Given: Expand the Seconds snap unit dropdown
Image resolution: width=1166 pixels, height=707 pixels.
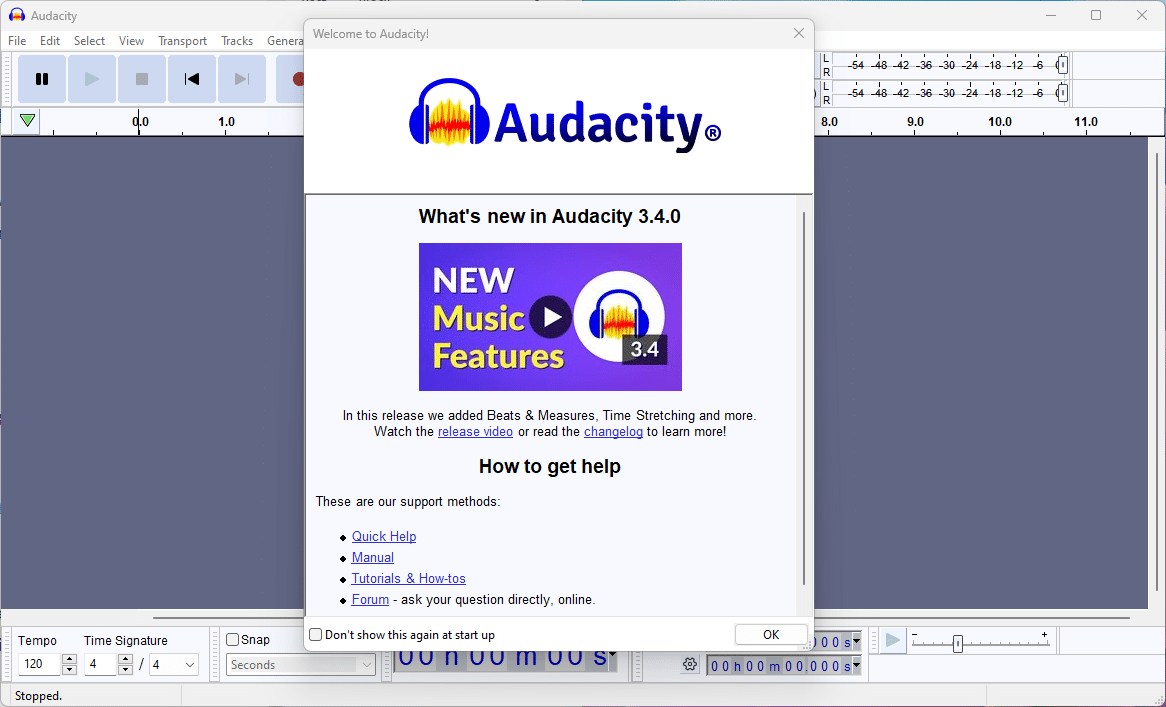Looking at the screenshot, I should click(x=366, y=665).
